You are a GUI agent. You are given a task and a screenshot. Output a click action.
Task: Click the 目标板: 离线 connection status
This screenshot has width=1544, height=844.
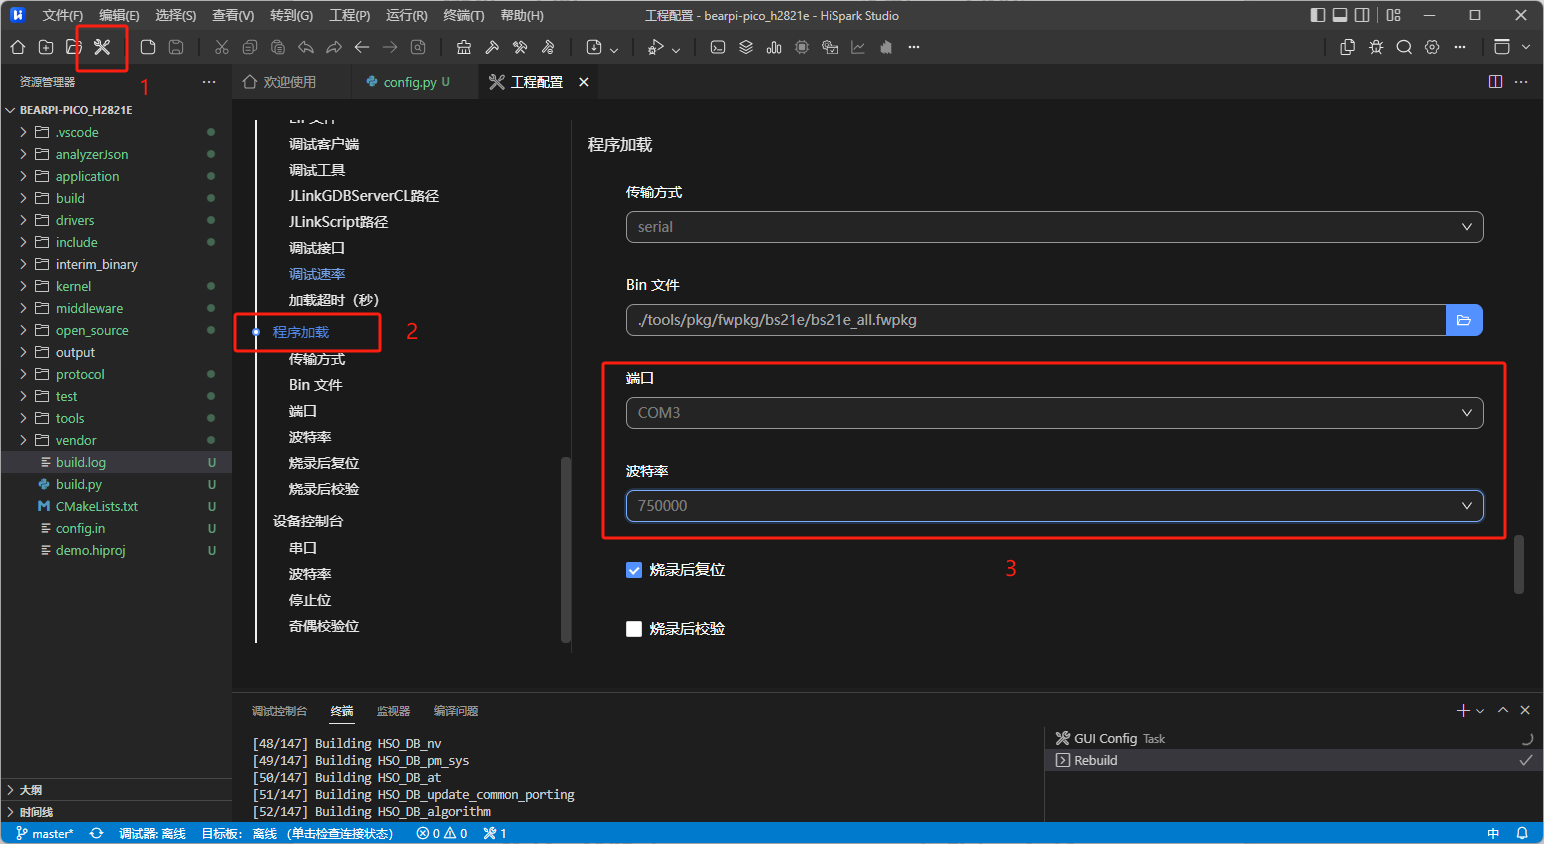point(297,833)
